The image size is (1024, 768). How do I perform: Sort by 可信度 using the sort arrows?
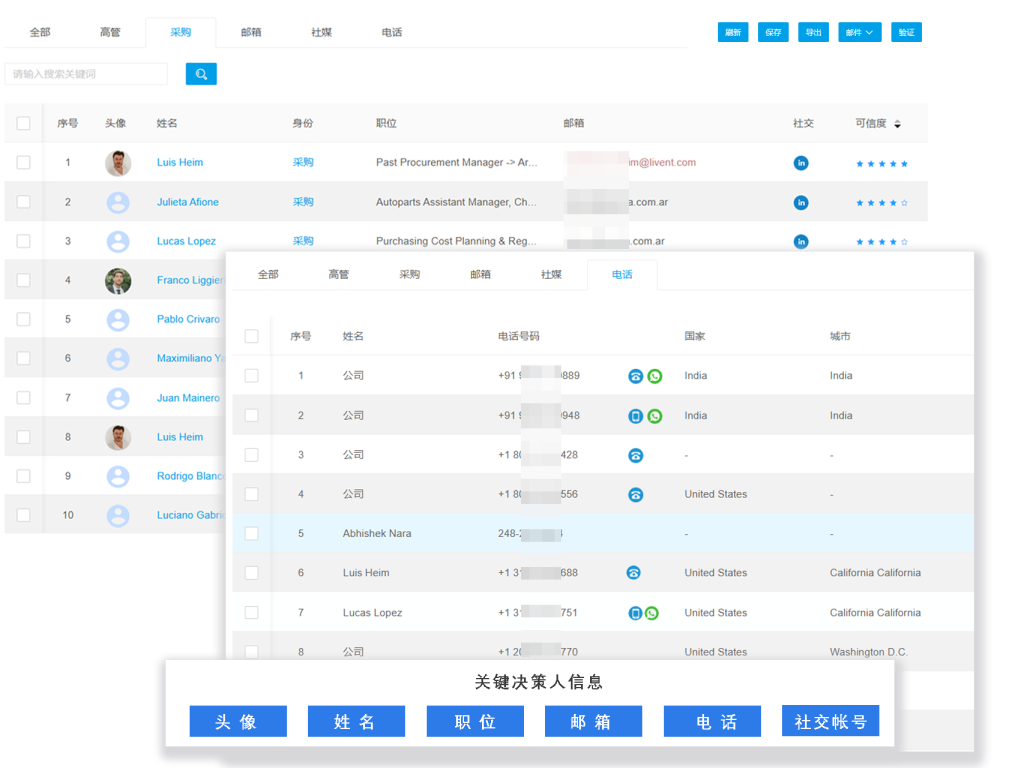pyautogui.click(x=897, y=124)
